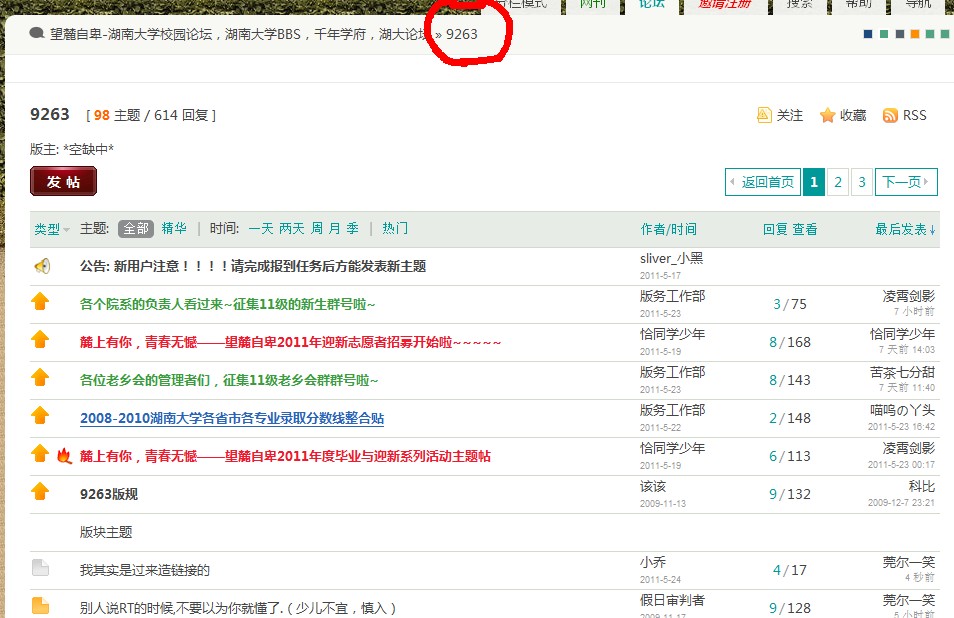This screenshot has width=954, height=618.
Task: Click the forum home speech-bubble icon
Action: click(x=37, y=33)
